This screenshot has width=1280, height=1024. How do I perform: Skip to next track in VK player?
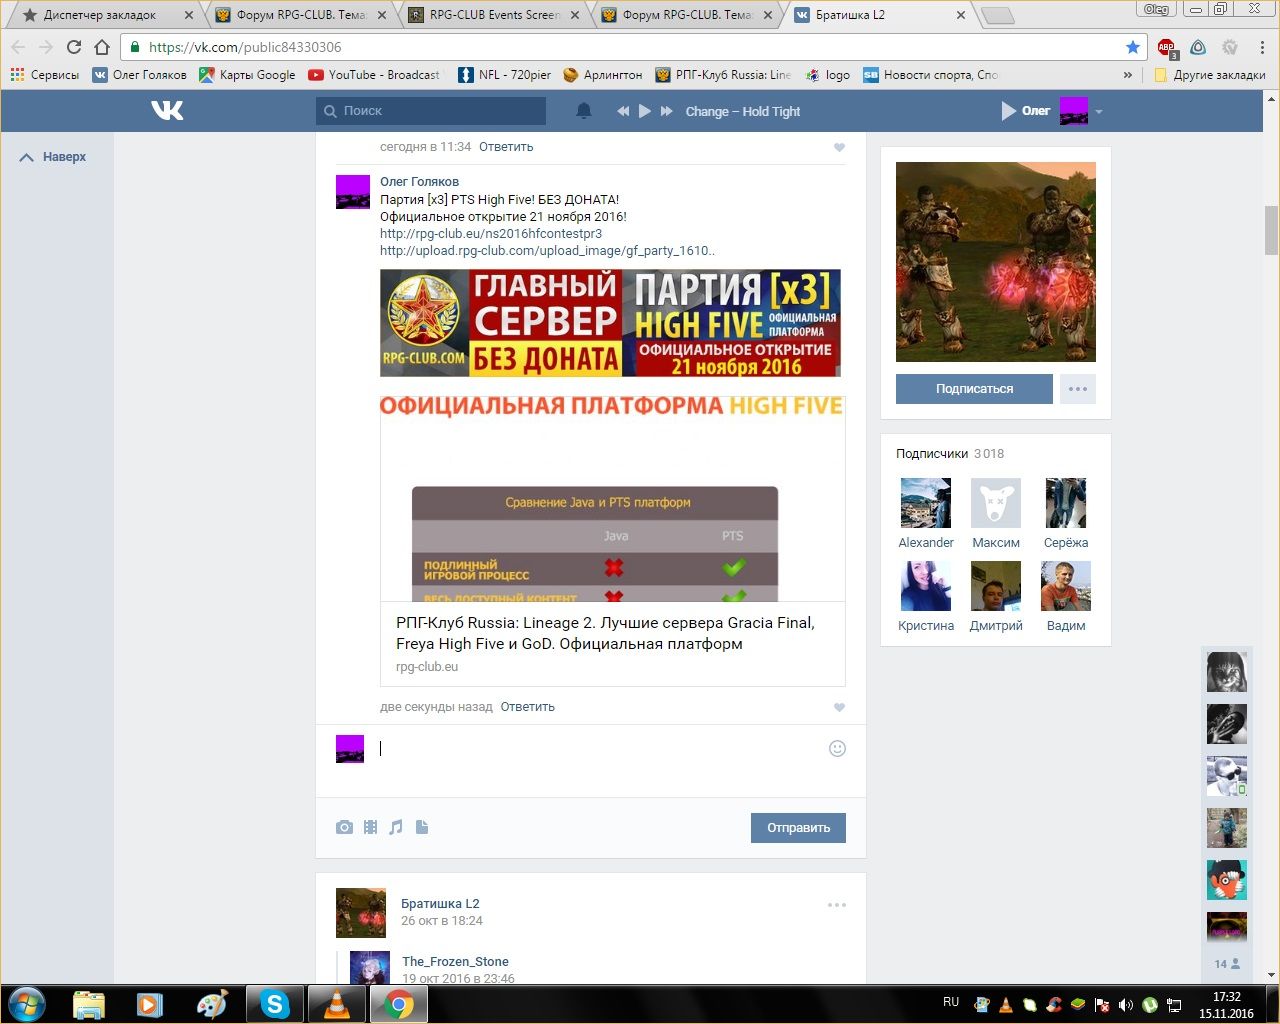point(666,111)
